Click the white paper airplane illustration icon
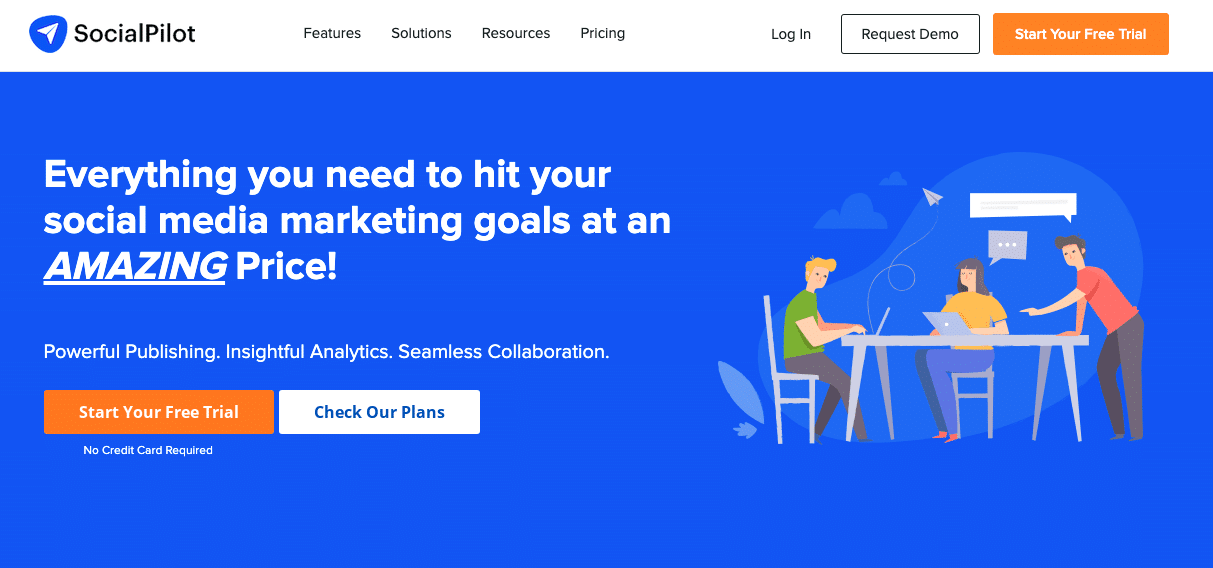The height and width of the screenshot is (568, 1213). click(x=933, y=197)
